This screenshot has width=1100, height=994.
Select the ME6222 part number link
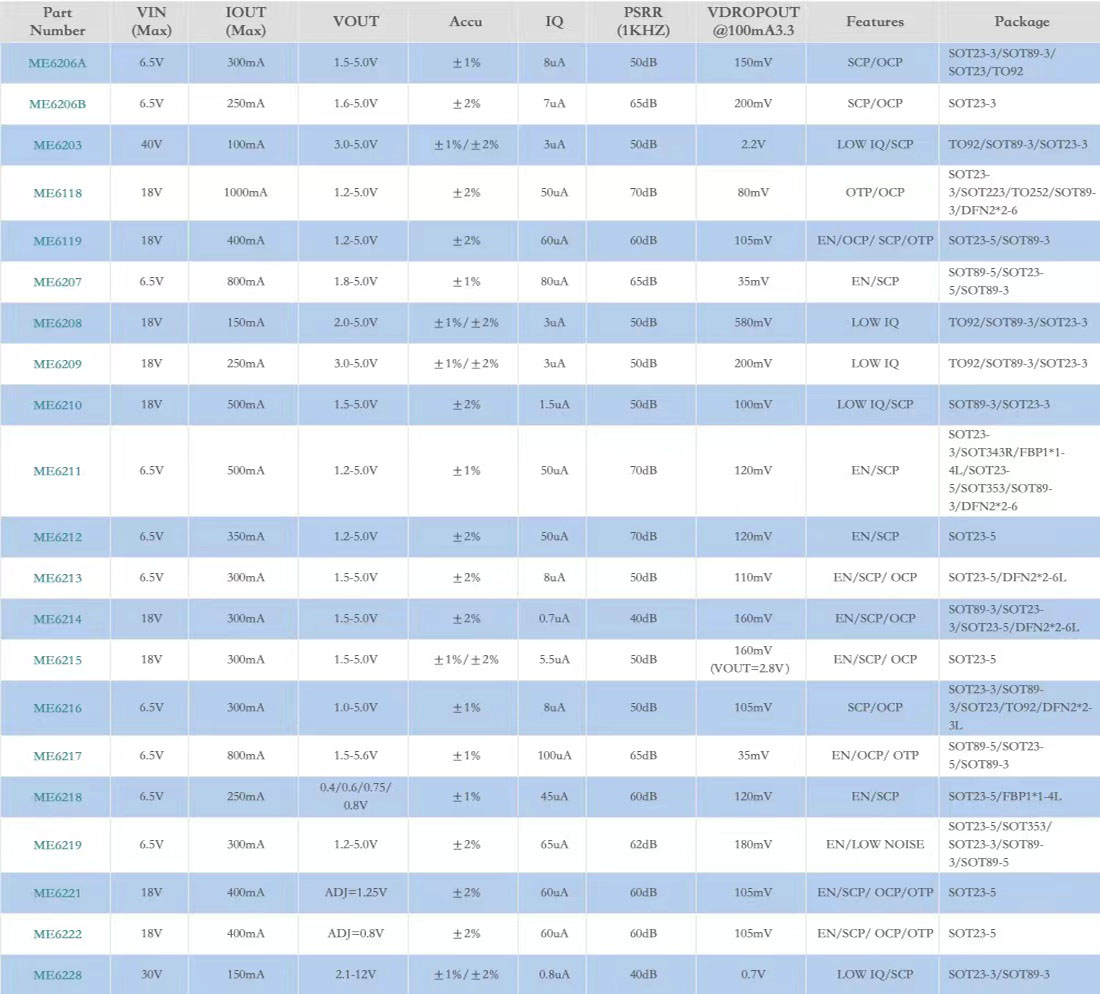57,934
